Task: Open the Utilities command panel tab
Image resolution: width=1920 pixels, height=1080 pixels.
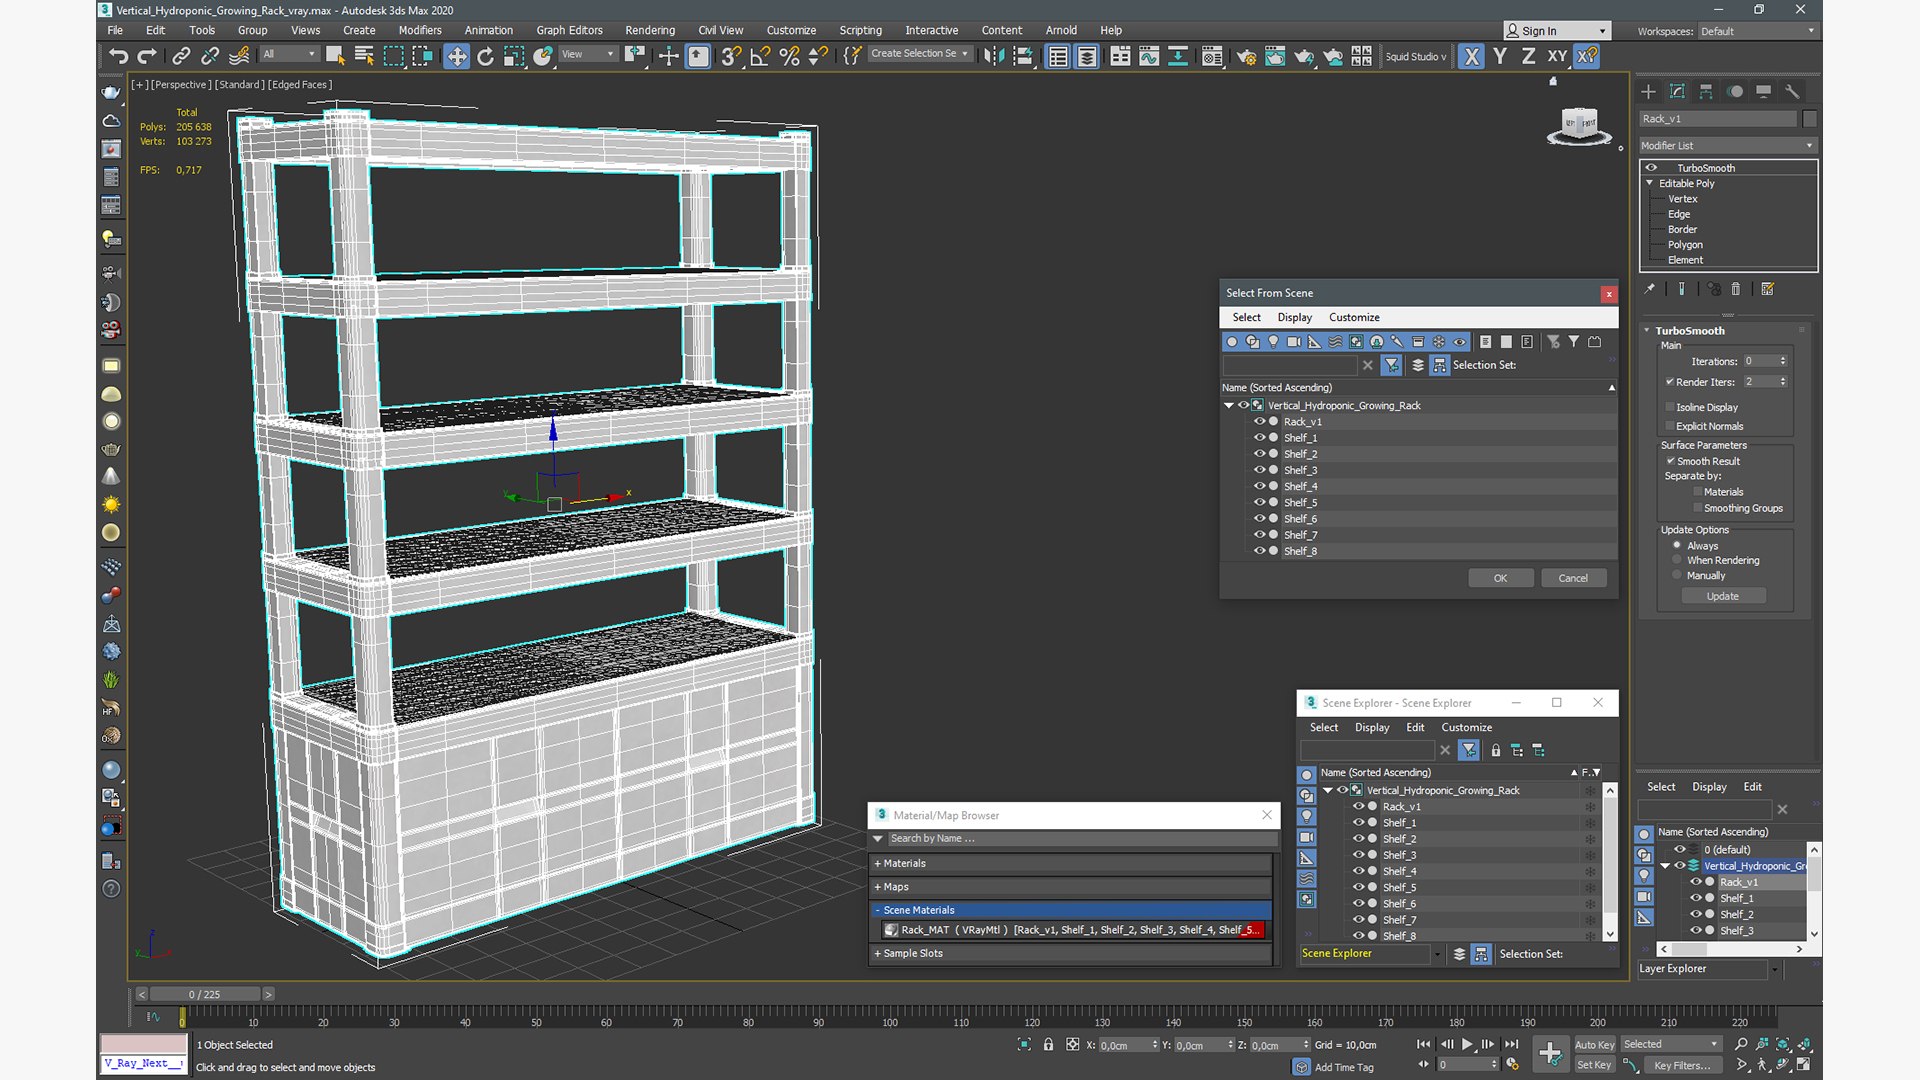Action: [1792, 92]
